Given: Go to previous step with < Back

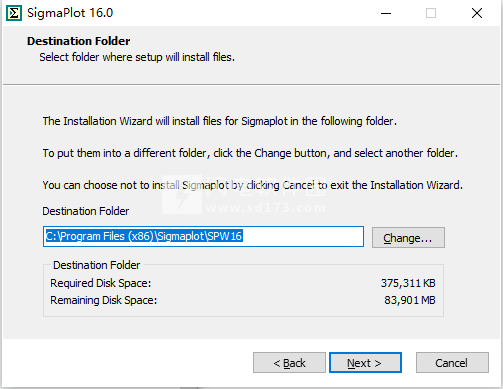Looking at the screenshot, I should coord(289,363).
